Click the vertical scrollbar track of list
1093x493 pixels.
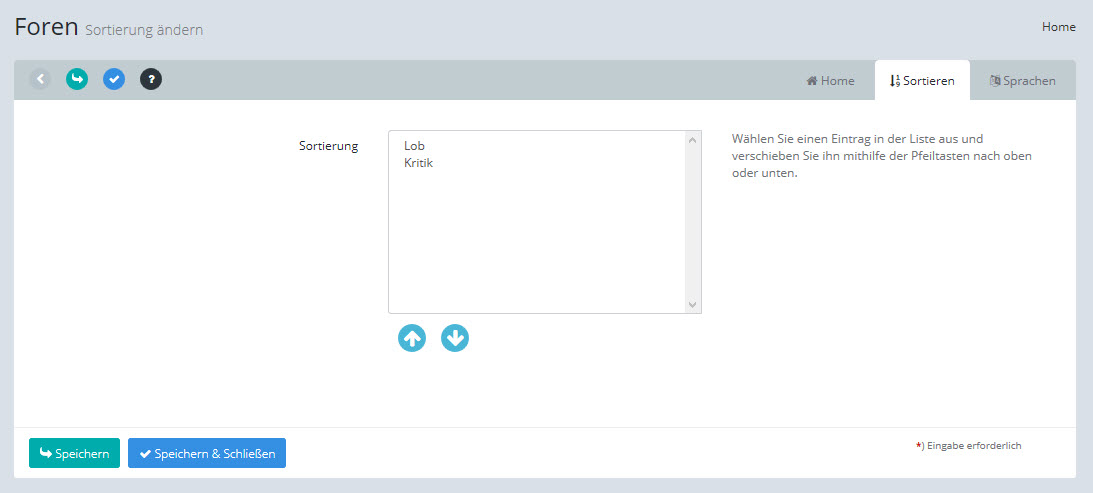click(692, 222)
